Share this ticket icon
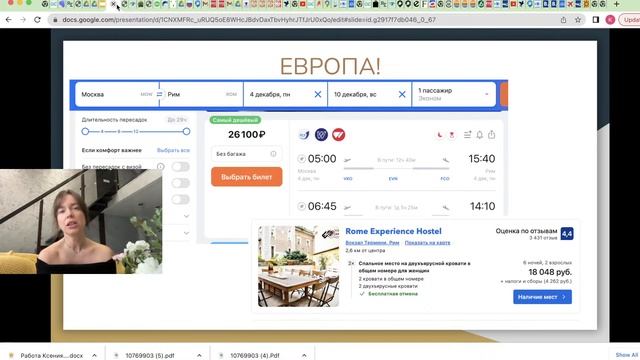This screenshot has height=360, width=640. tap(491, 135)
